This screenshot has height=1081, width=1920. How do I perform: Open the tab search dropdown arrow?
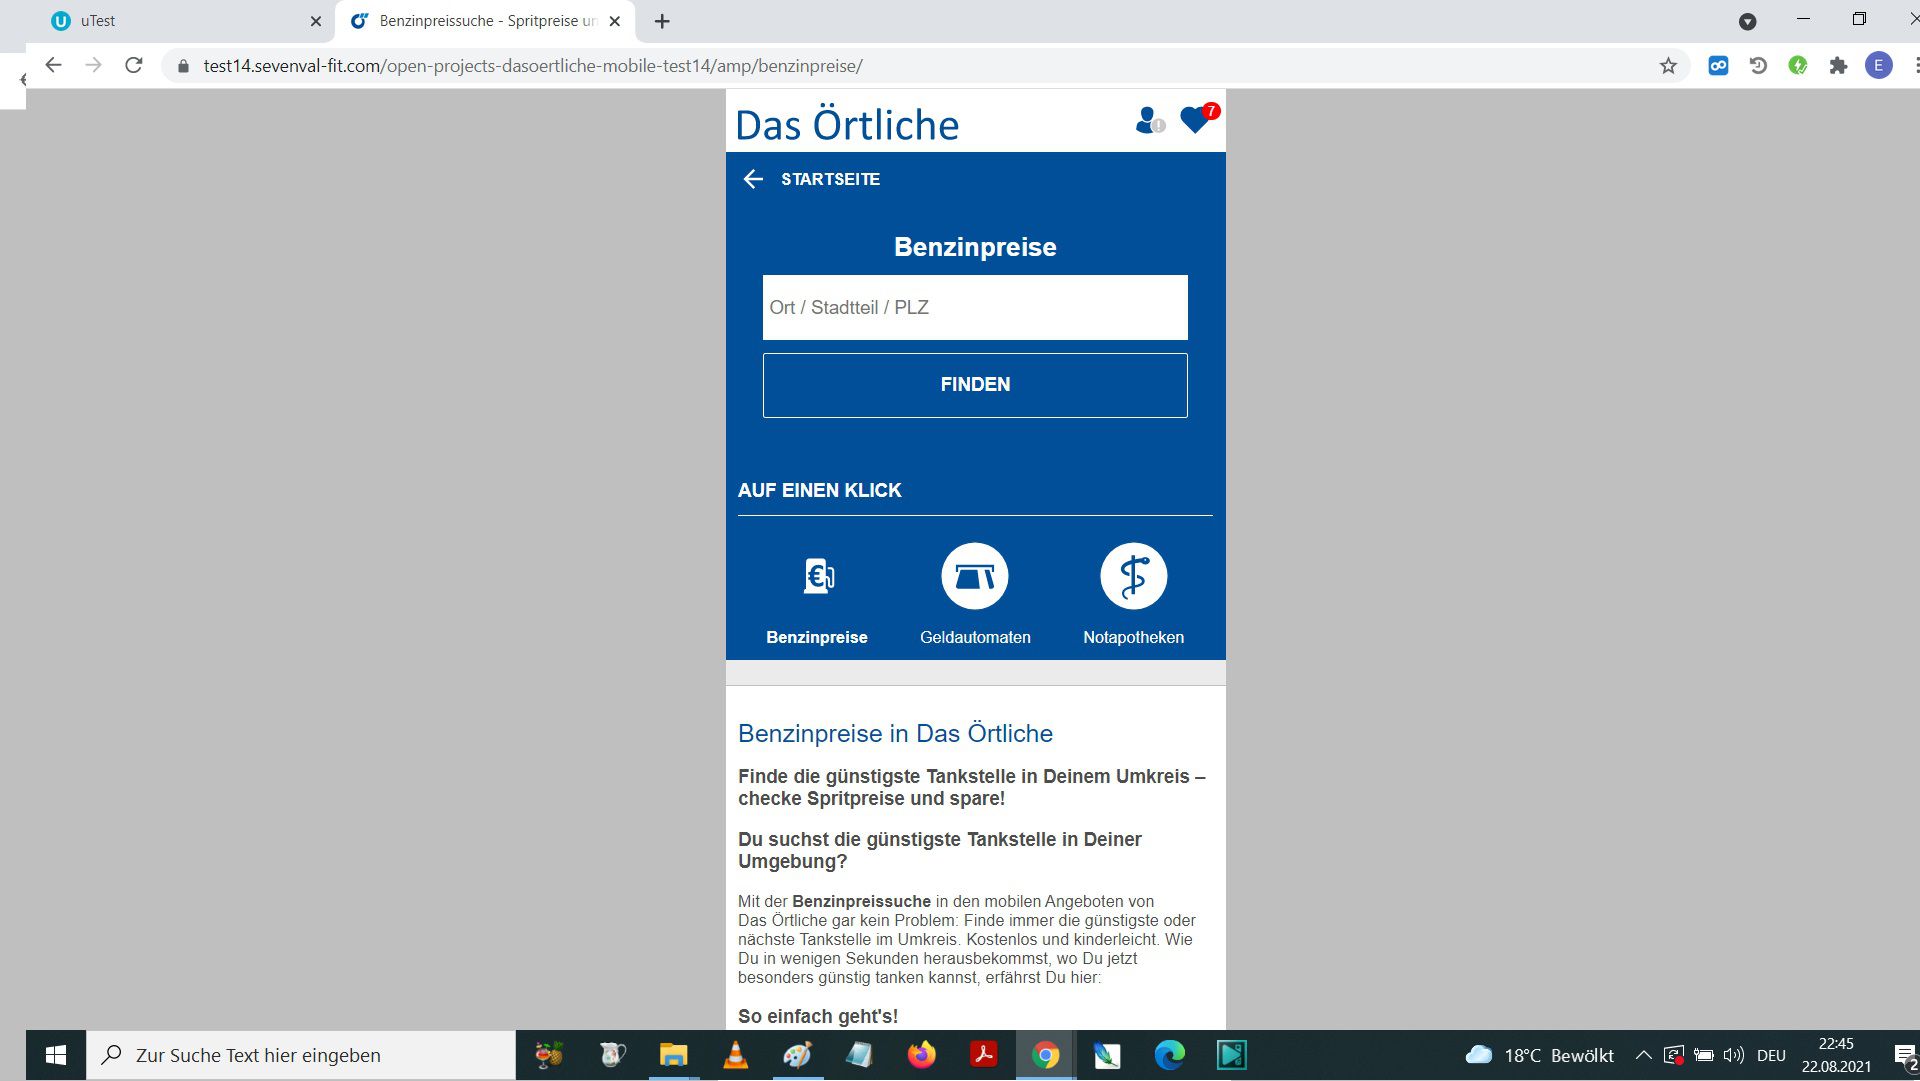[1747, 21]
